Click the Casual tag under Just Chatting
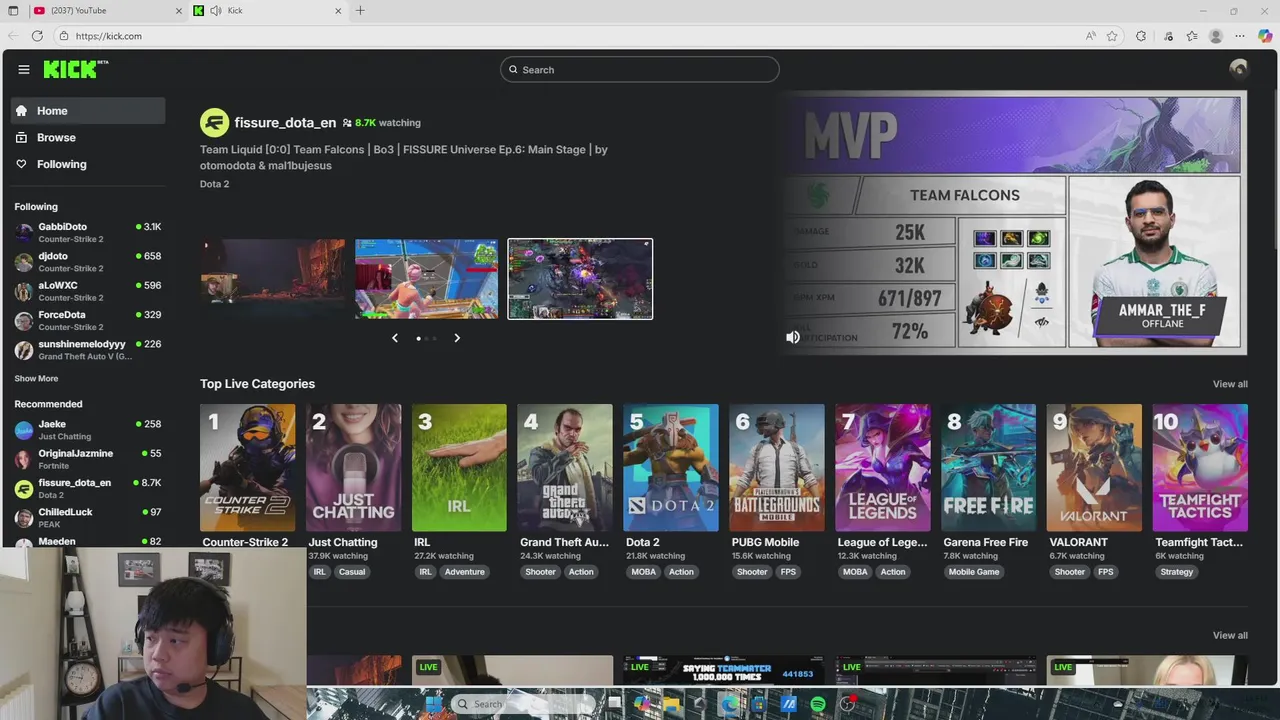Screen dimensions: 1280x720 click(x=352, y=572)
